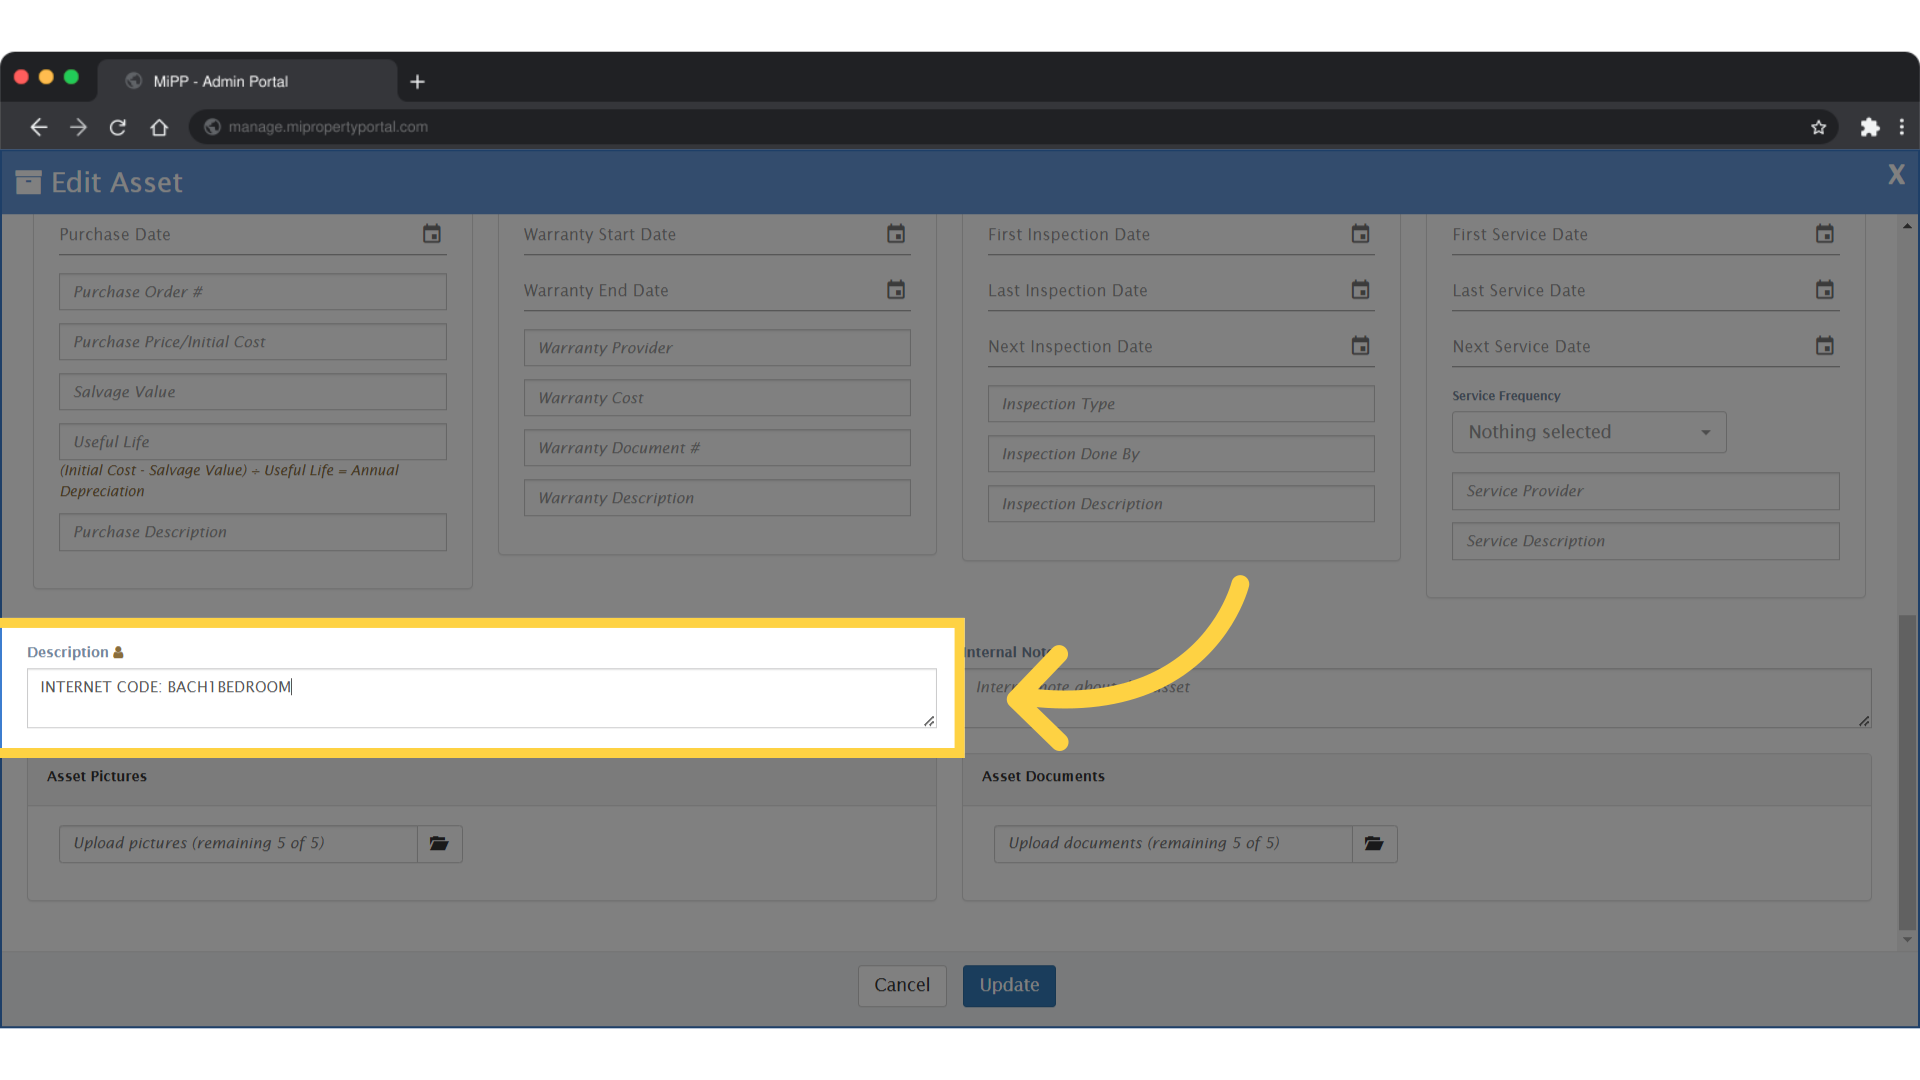Open the Last Service Date calendar icon
Screen dimensions: 1920x1080
(1824, 290)
